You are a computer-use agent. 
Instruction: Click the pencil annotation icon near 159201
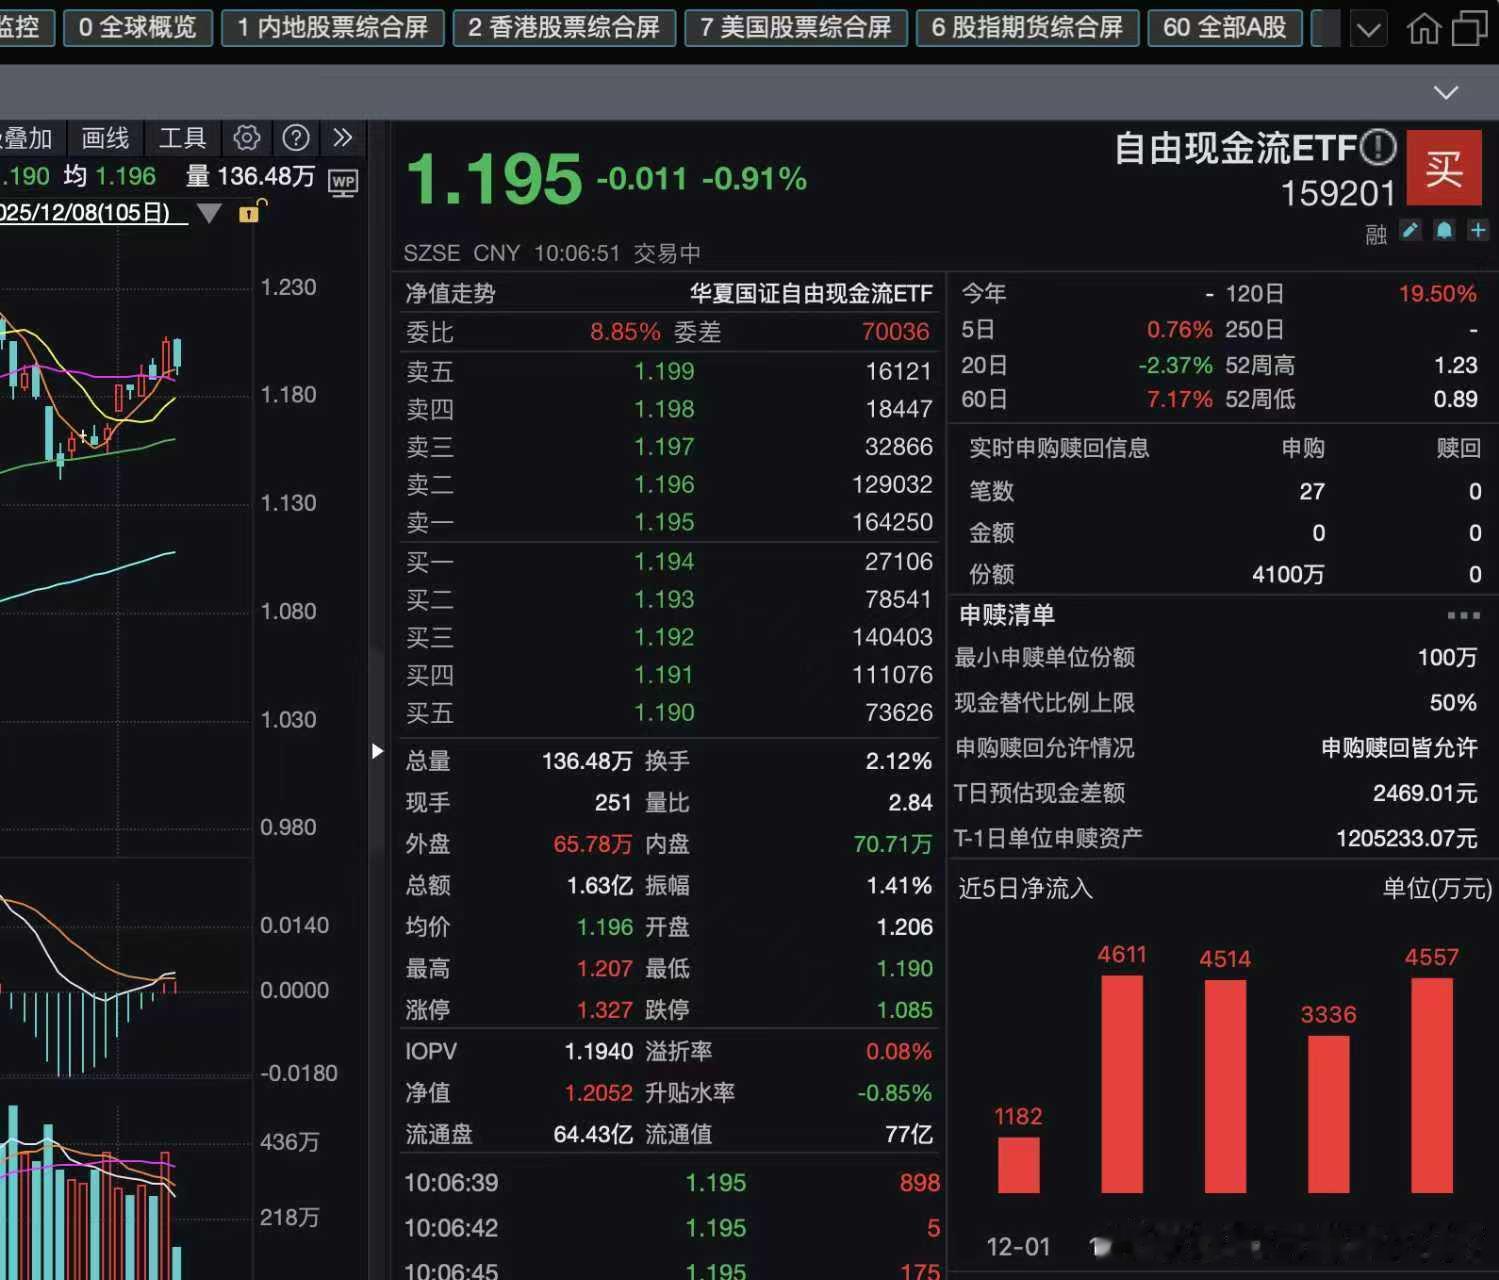point(1410,231)
